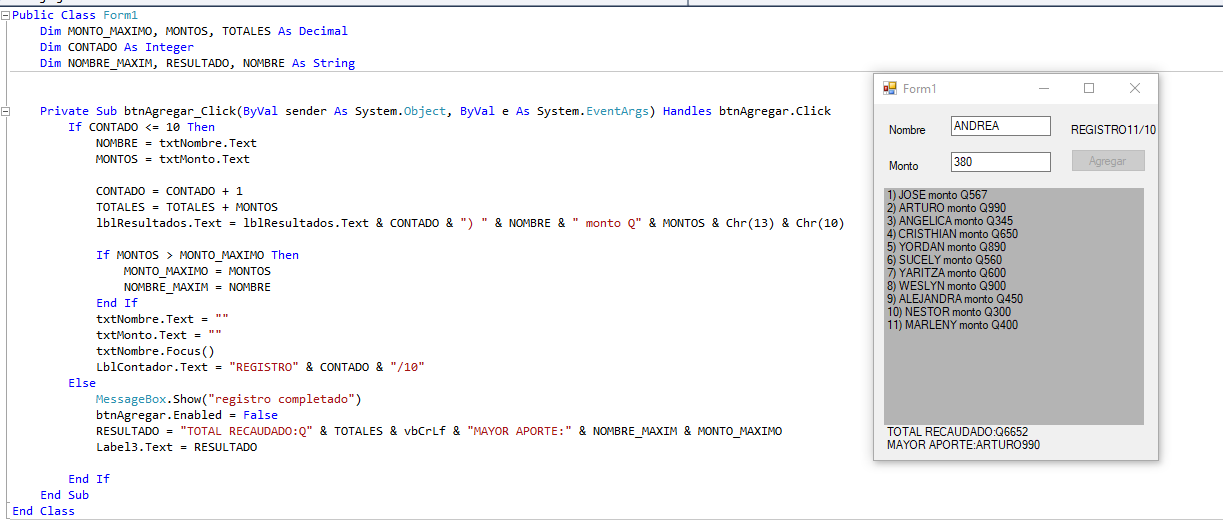Screen dimensions: 1223x531
Task: Select the row "3) ANGELICA monto Q345"
Action: pyautogui.click(x=950, y=221)
